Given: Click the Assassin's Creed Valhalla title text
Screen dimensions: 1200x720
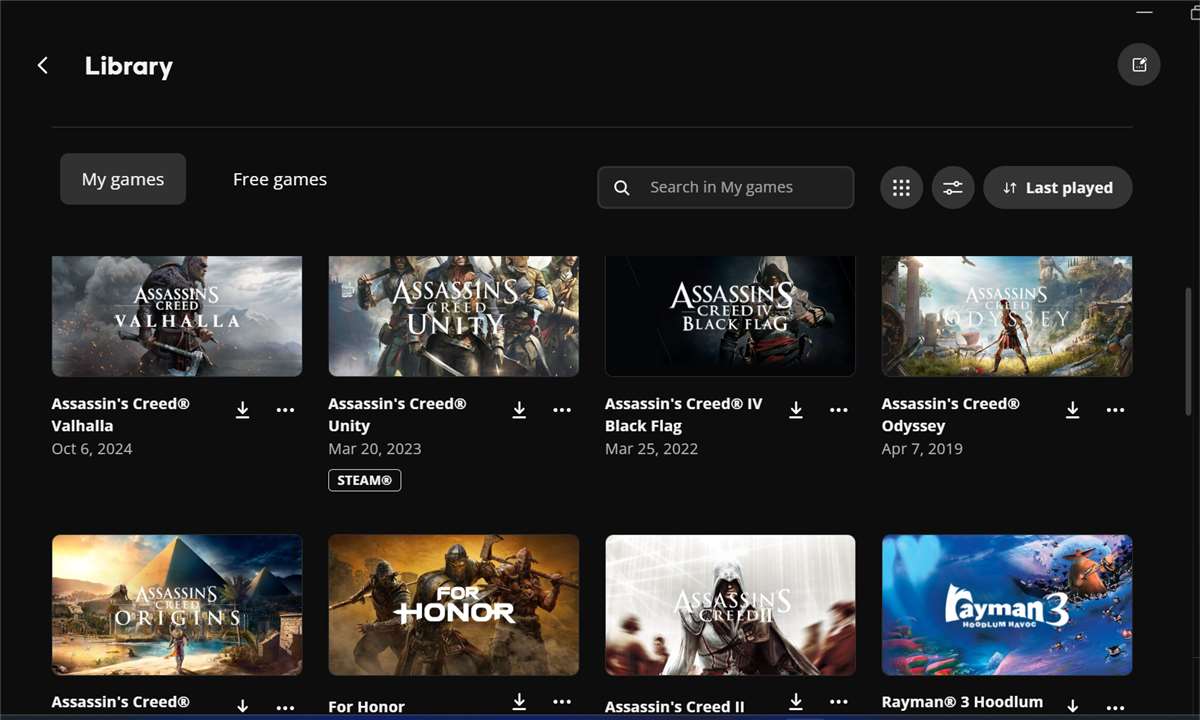Looking at the screenshot, I should pyautogui.click(x=121, y=415).
